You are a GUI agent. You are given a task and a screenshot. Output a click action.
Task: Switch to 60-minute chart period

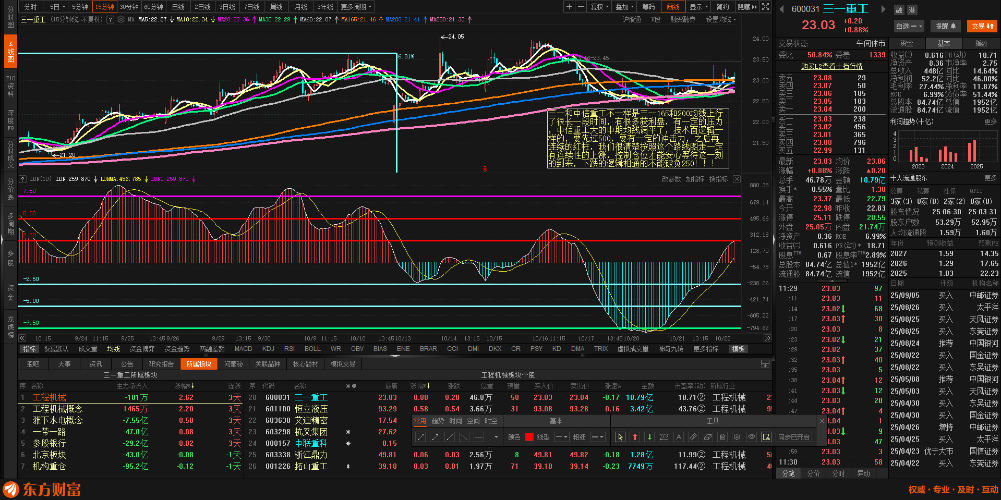click(153, 6)
